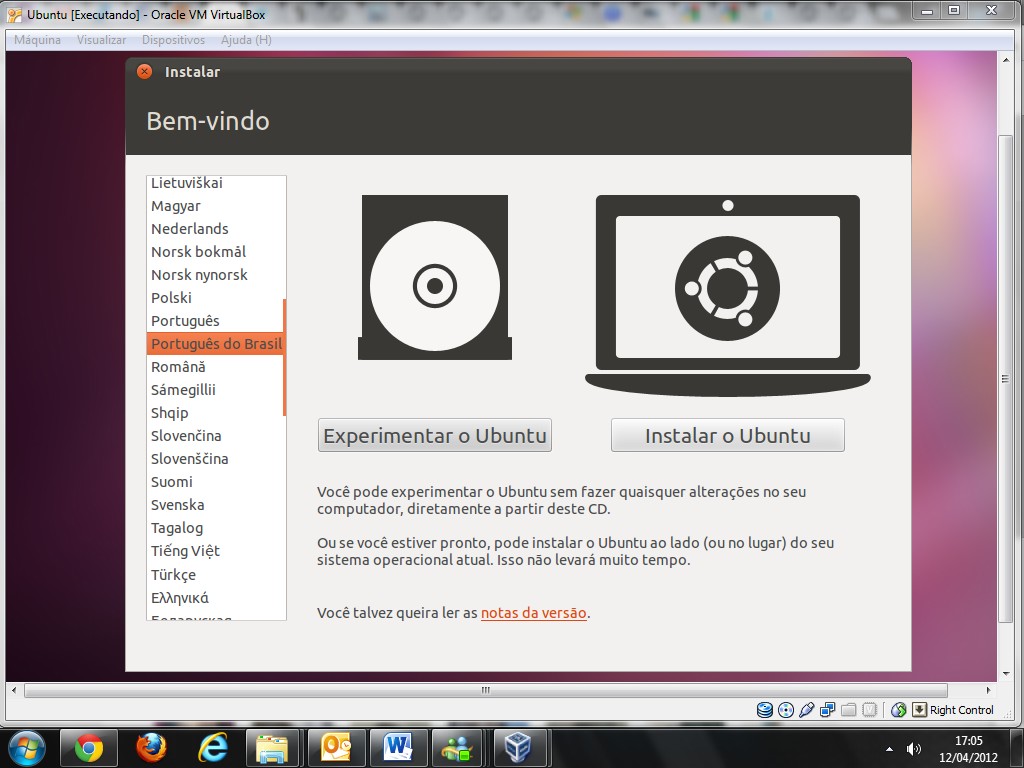Image resolution: width=1024 pixels, height=768 pixels.
Task: Open the Máquina menu
Action: pyautogui.click(x=38, y=40)
